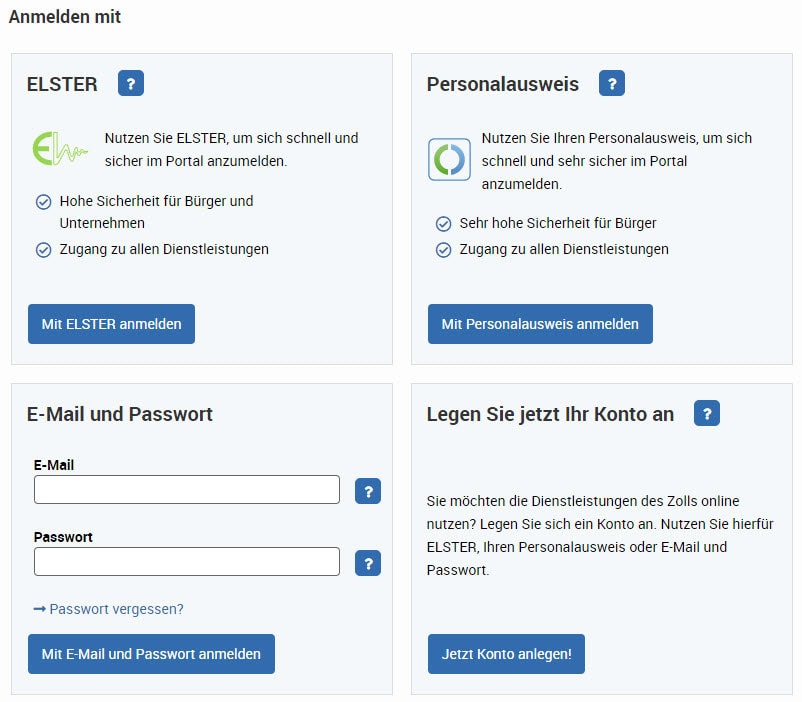Open help for the E-Mail field
This screenshot has height=702, width=802.
367,491
